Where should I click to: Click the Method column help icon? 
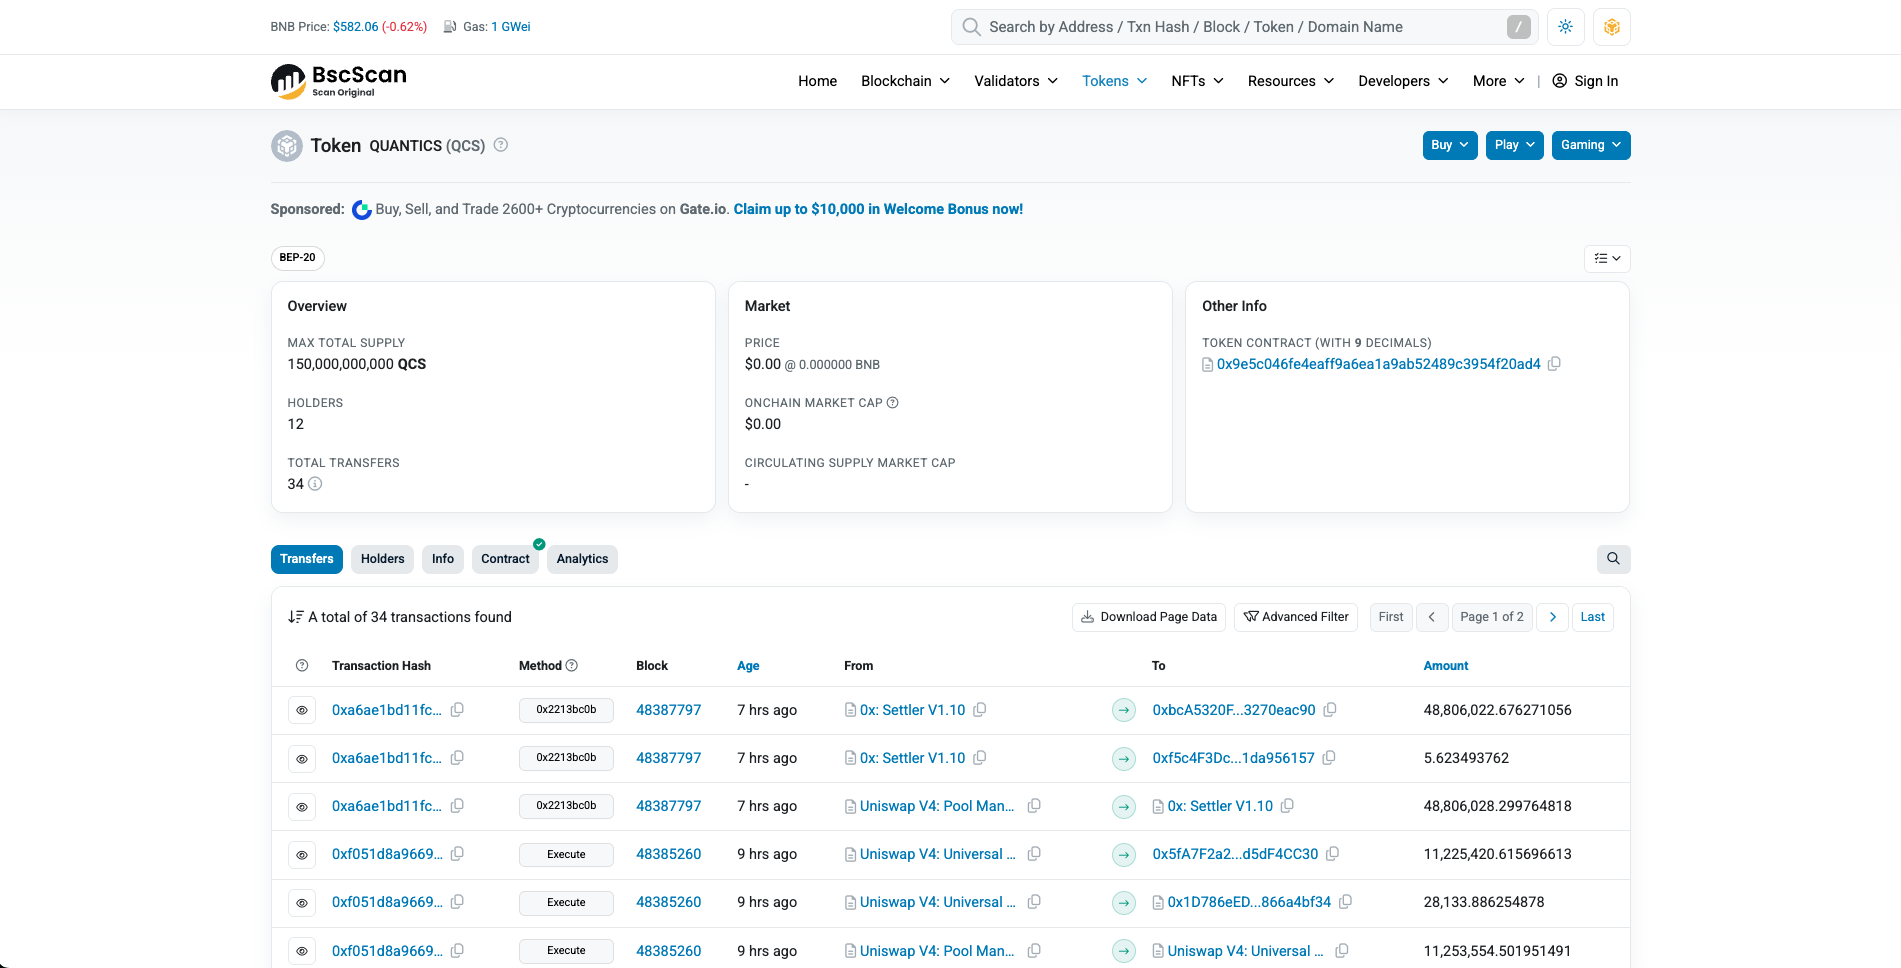(572, 666)
